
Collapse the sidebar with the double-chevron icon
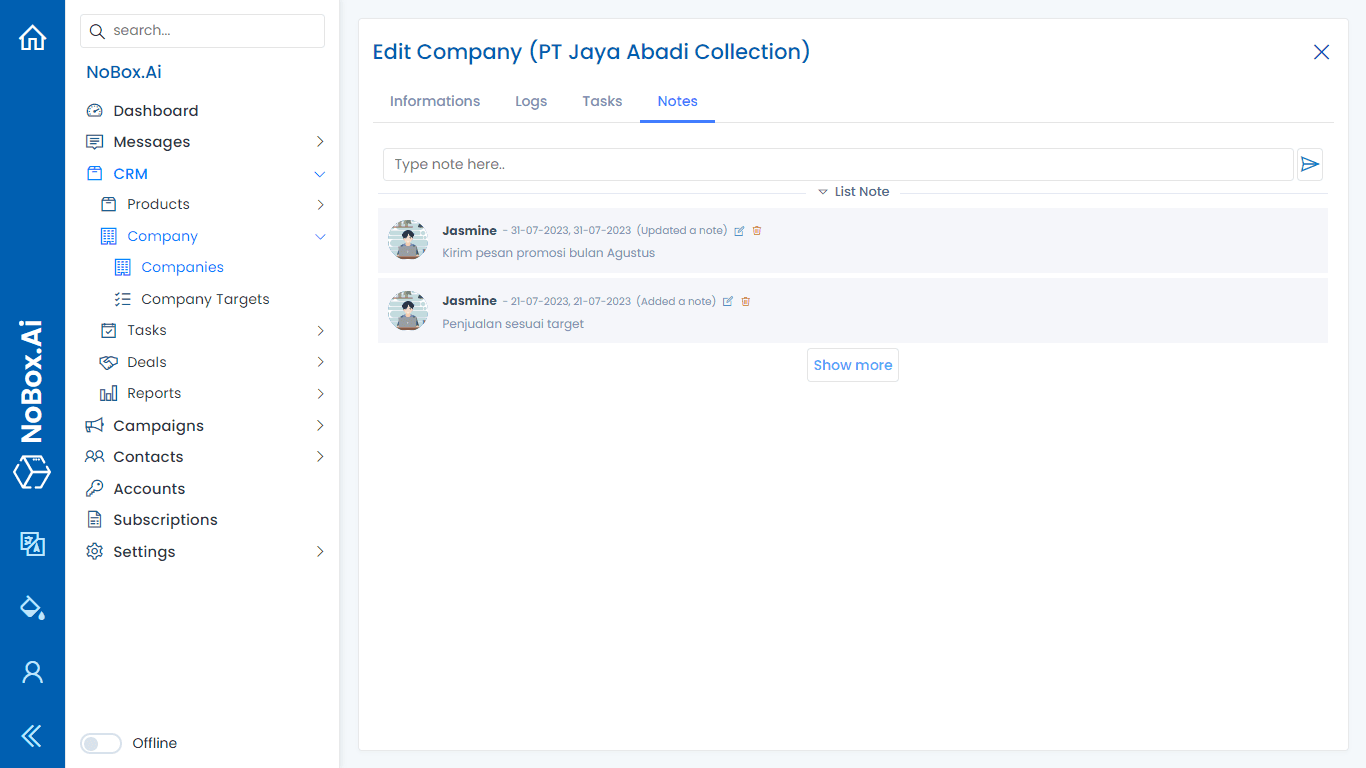[x=32, y=736]
